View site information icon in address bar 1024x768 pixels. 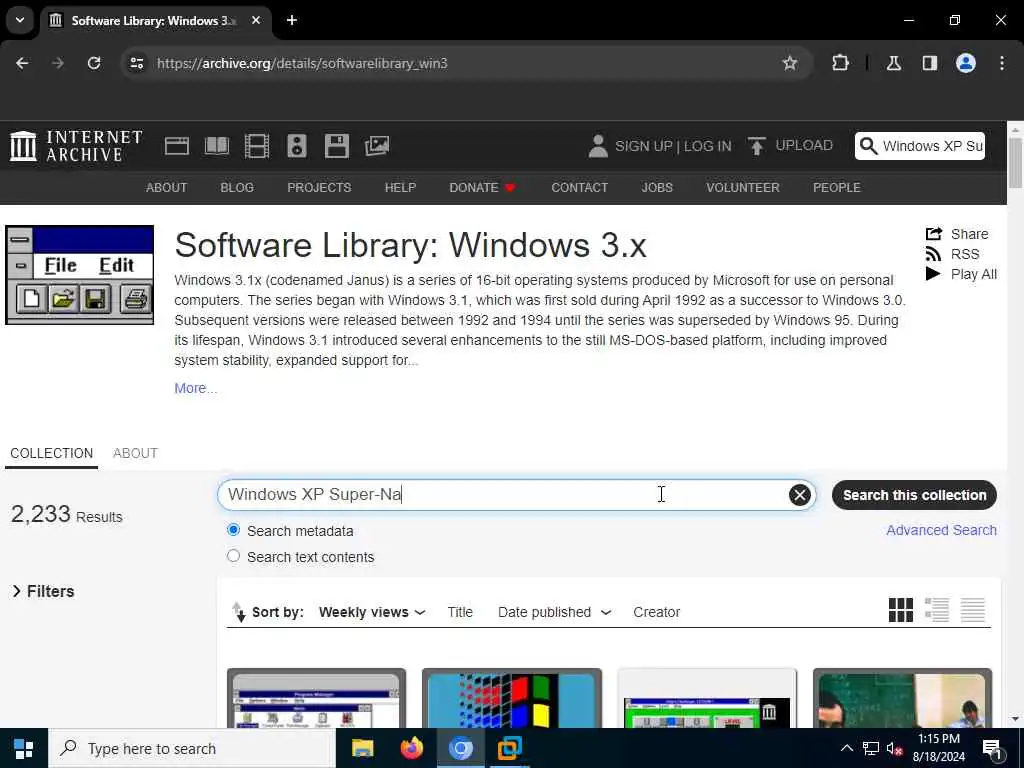(136, 63)
